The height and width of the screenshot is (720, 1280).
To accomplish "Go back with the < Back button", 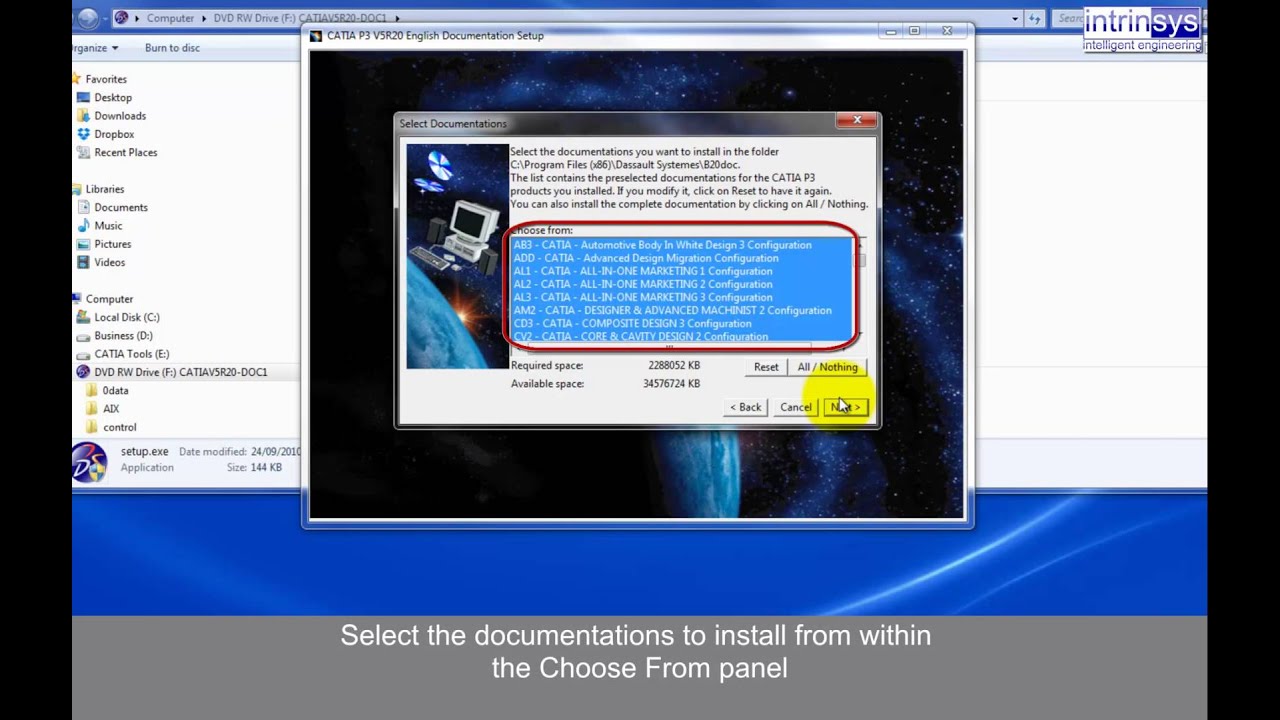I will pos(746,407).
